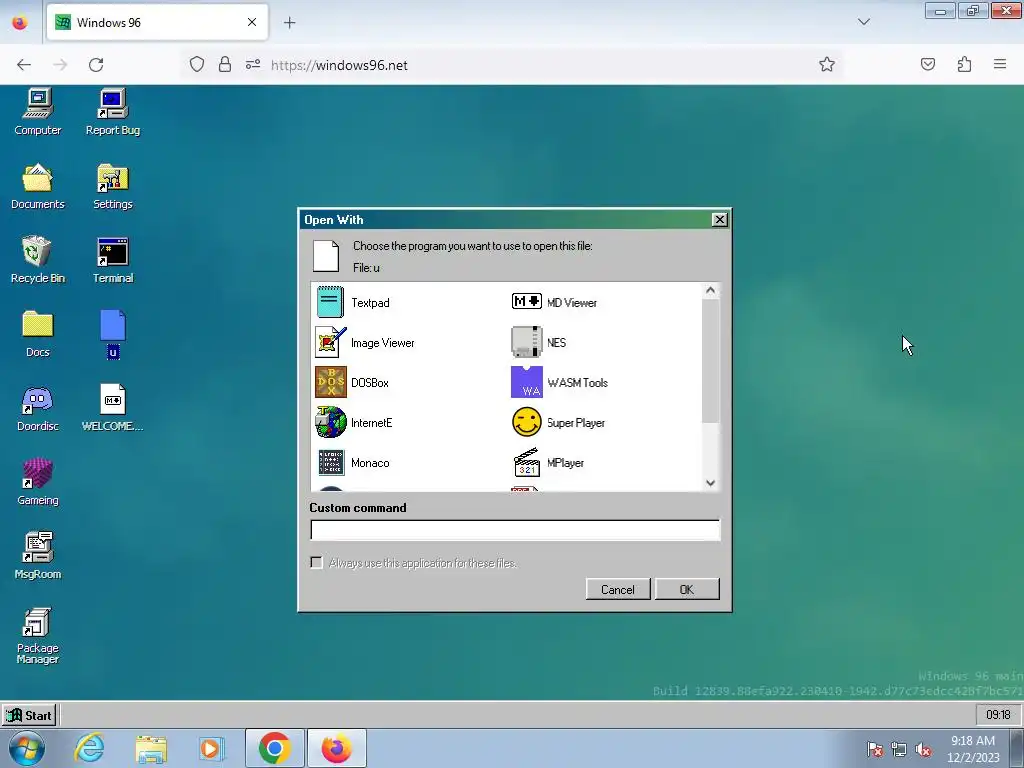Open the MsgRoom desktop icon
1024x768 pixels.
(x=38, y=556)
